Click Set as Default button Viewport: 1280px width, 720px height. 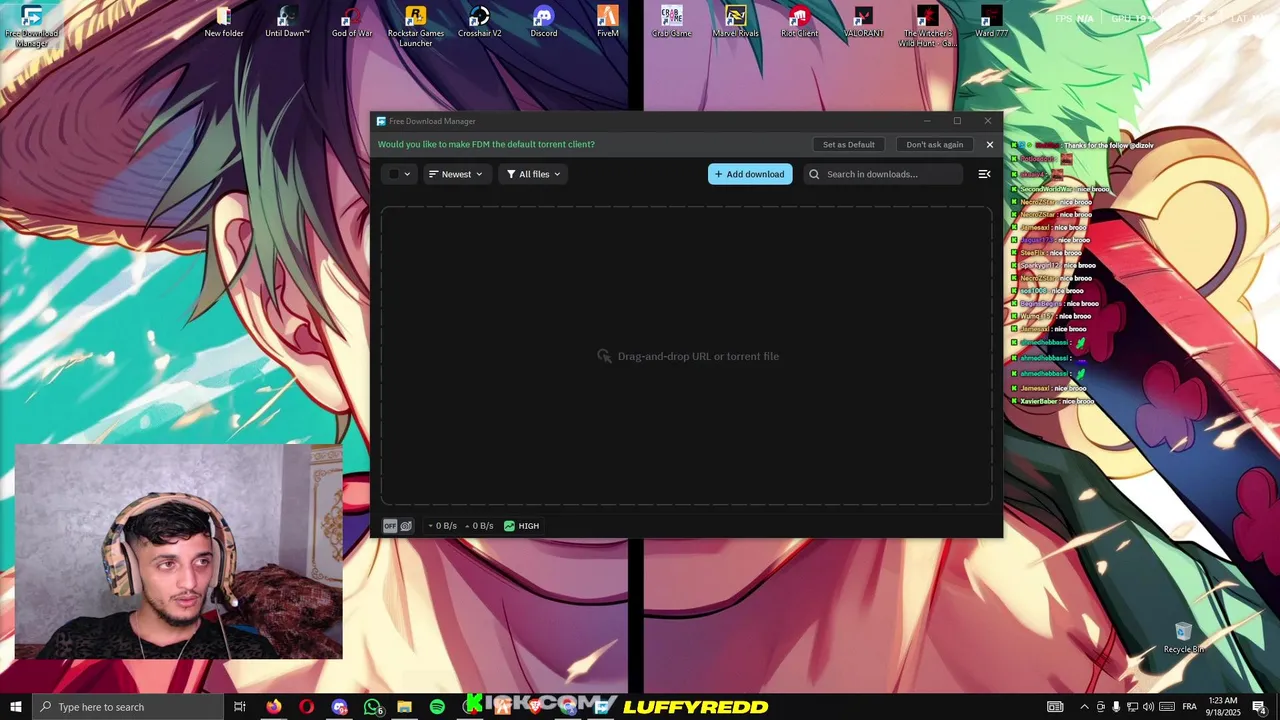(848, 145)
